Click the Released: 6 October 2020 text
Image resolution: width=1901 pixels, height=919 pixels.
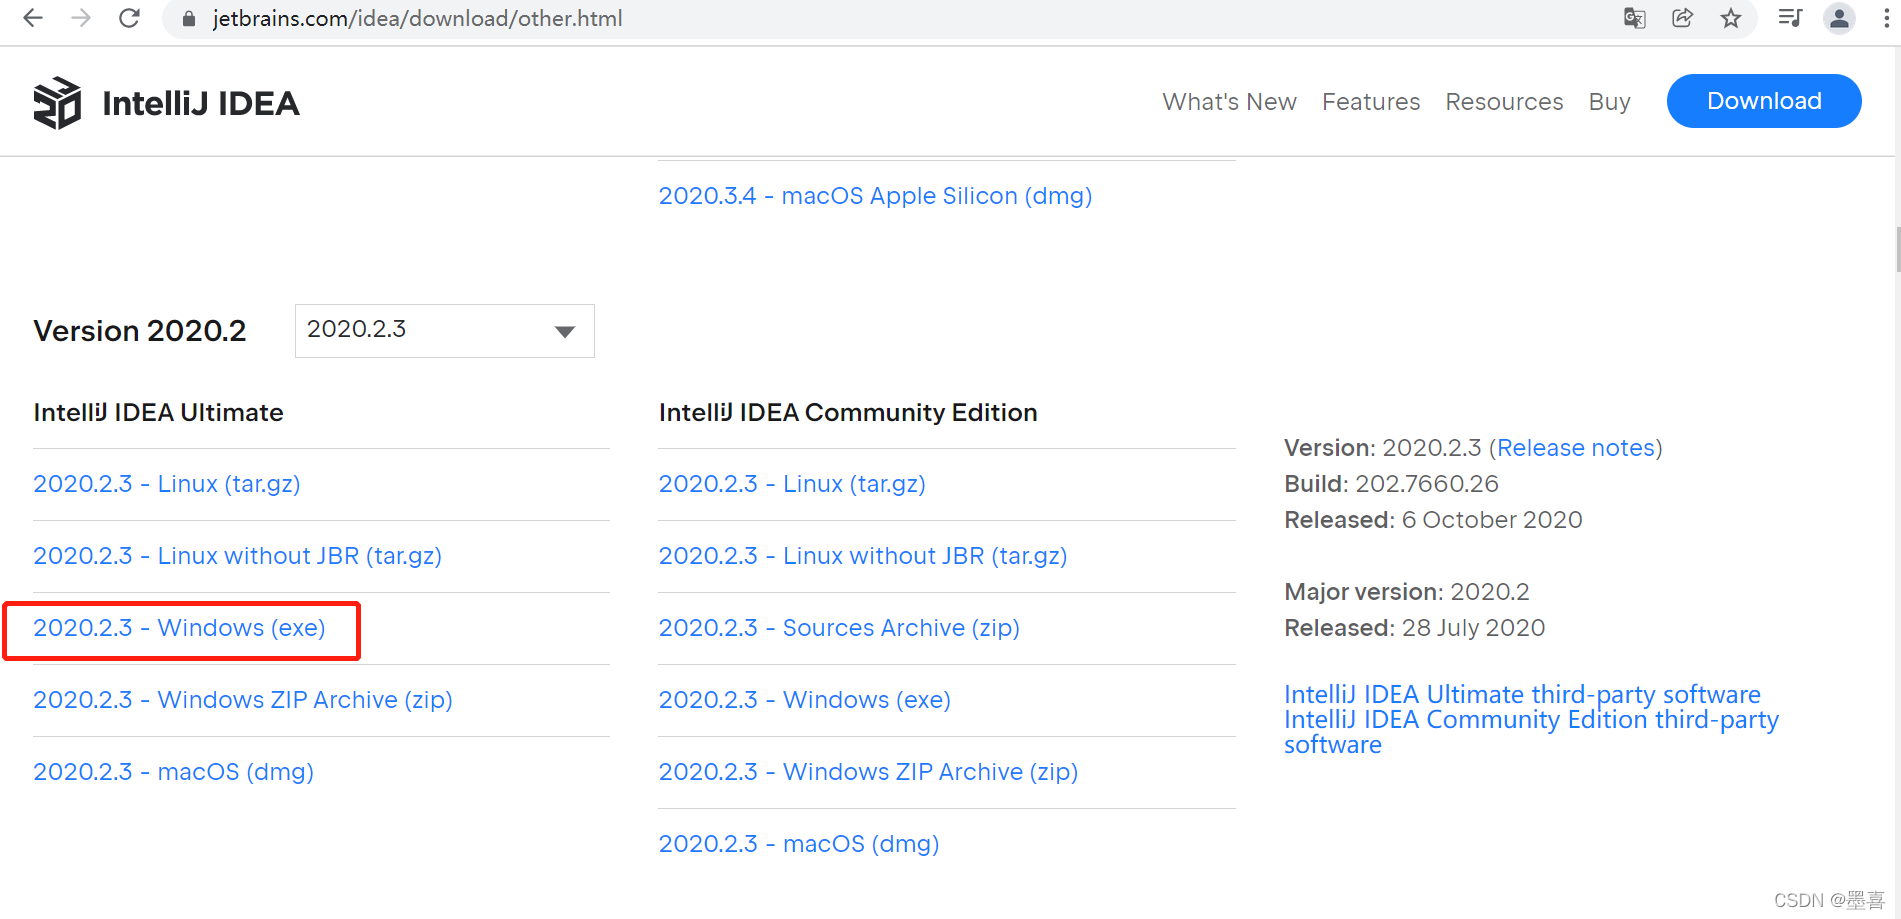[x=1433, y=520]
